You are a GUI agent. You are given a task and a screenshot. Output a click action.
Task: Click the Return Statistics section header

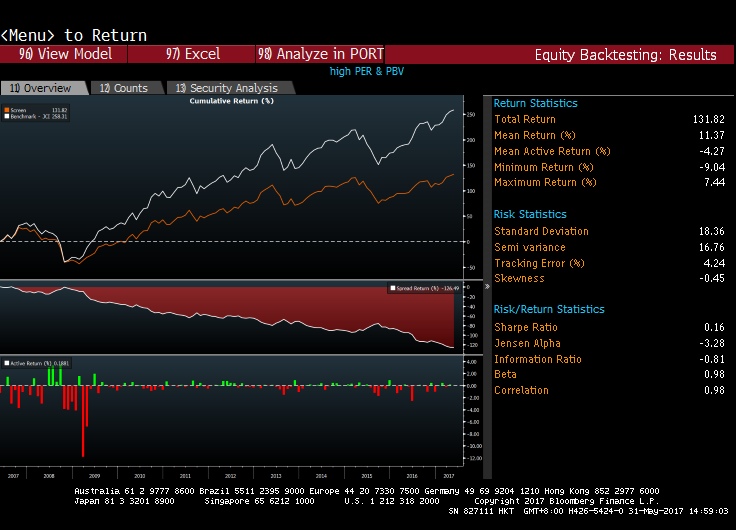coord(535,103)
